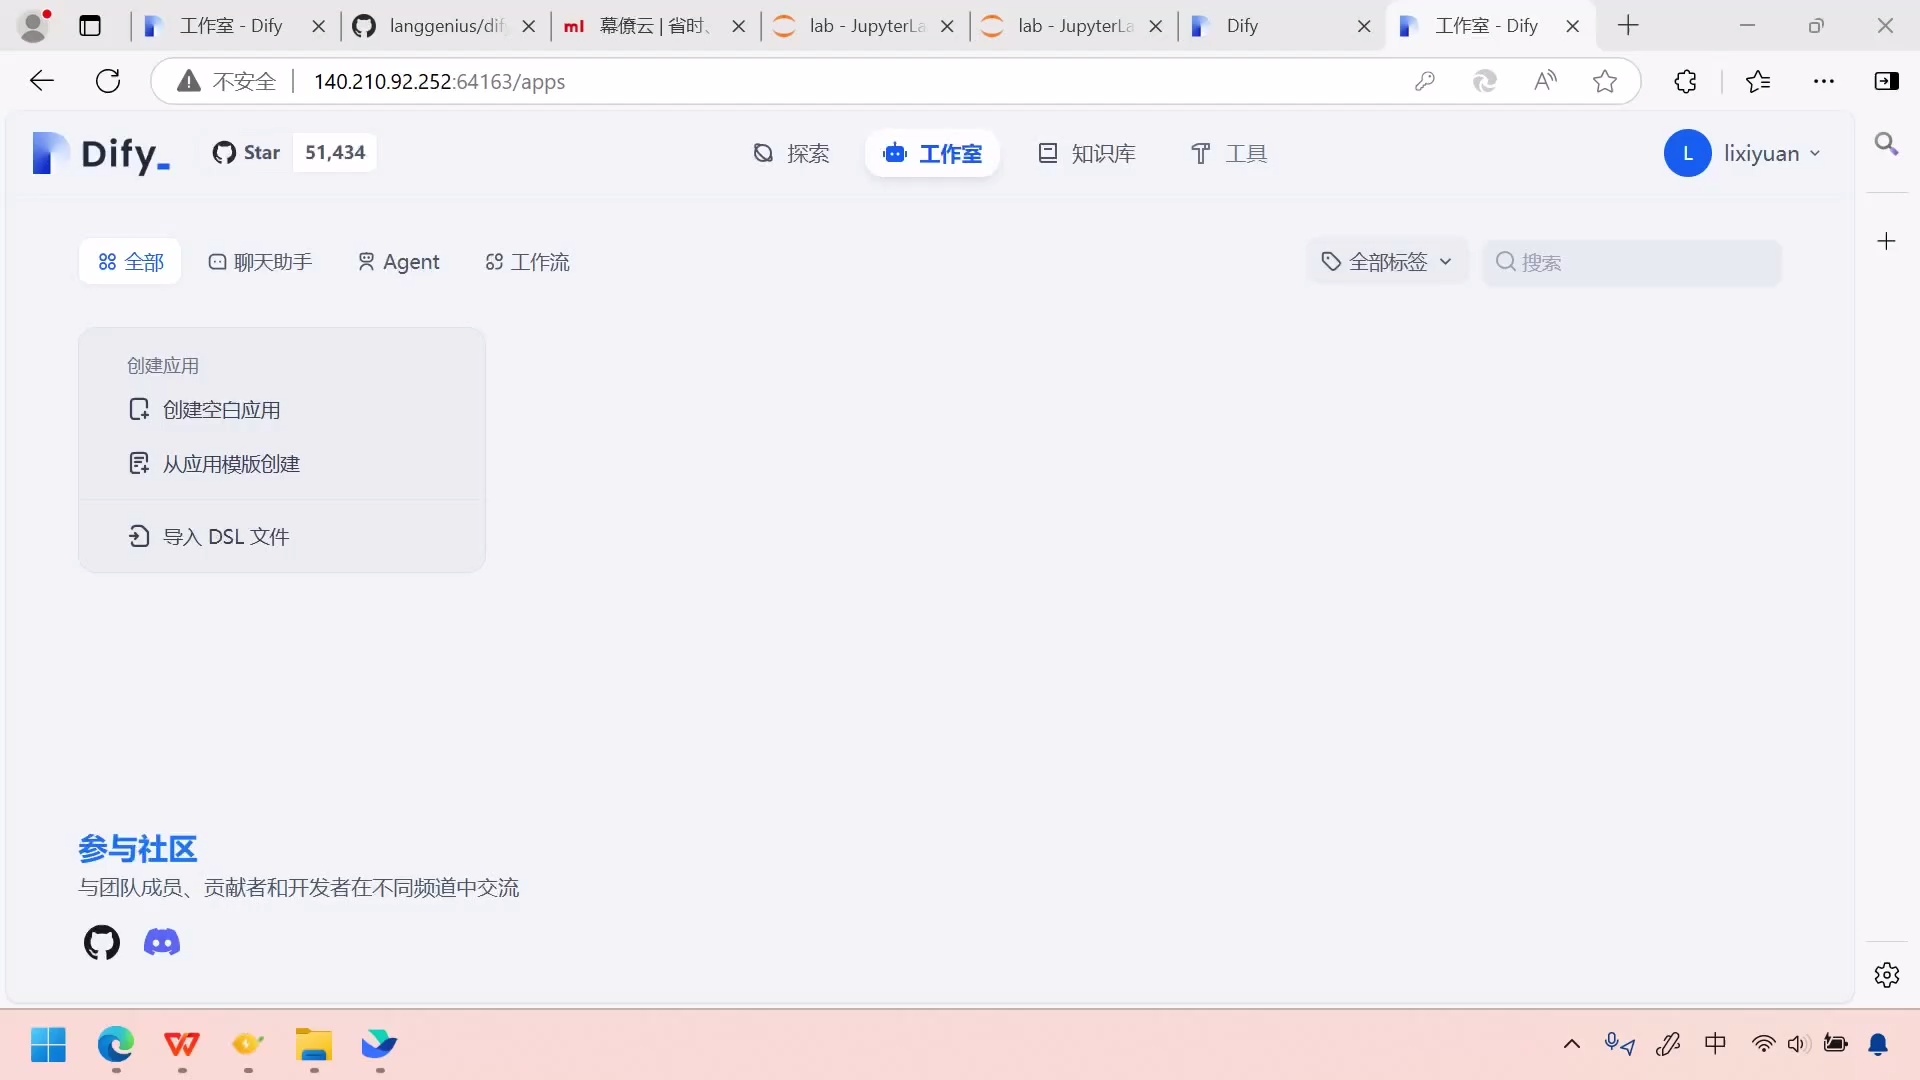Image resolution: width=1920 pixels, height=1080 pixels.
Task: Click 创建空白应用 to create blank app
Action: point(222,409)
